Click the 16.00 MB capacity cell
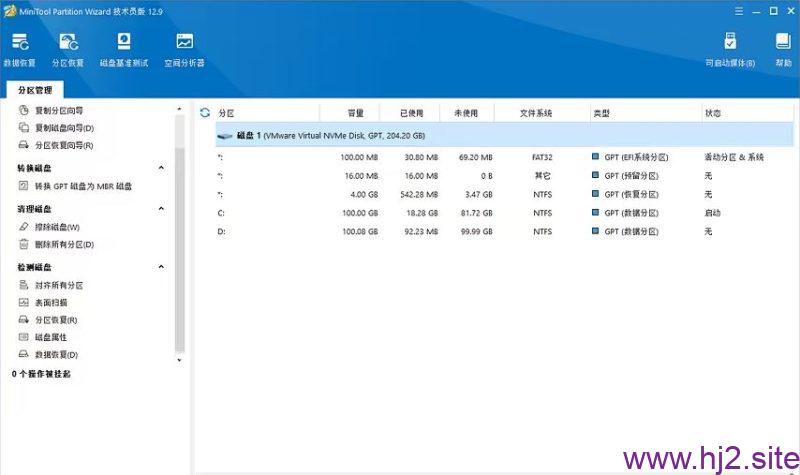Viewport: 800px width, 475px height. click(x=361, y=176)
